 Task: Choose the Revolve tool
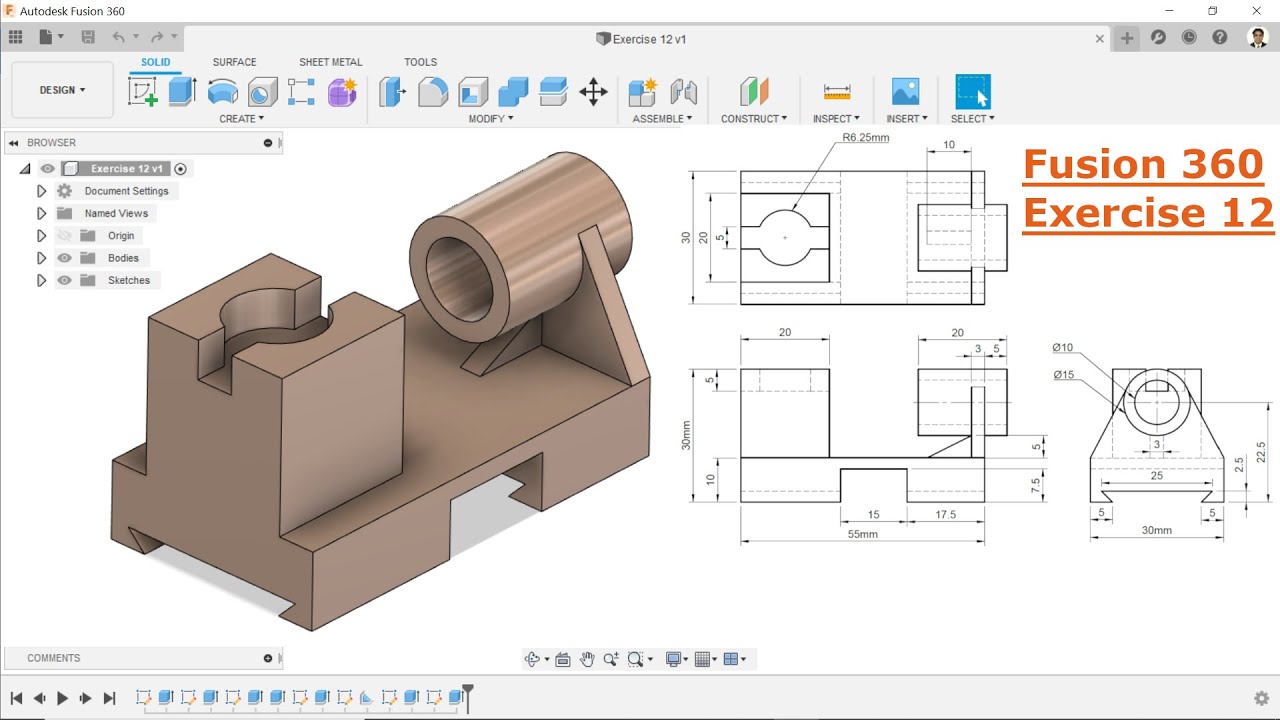(x=222, y=92)
